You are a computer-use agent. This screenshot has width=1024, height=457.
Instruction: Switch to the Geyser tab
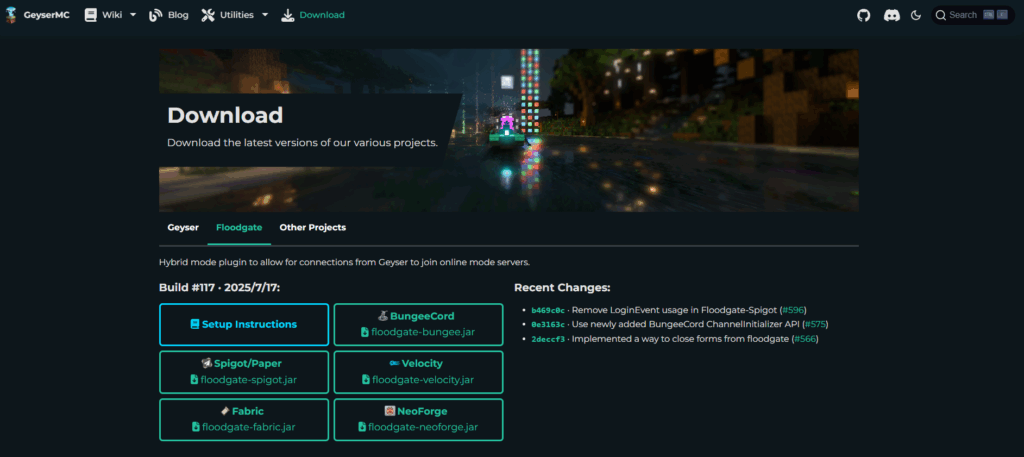tap(183, 227)
